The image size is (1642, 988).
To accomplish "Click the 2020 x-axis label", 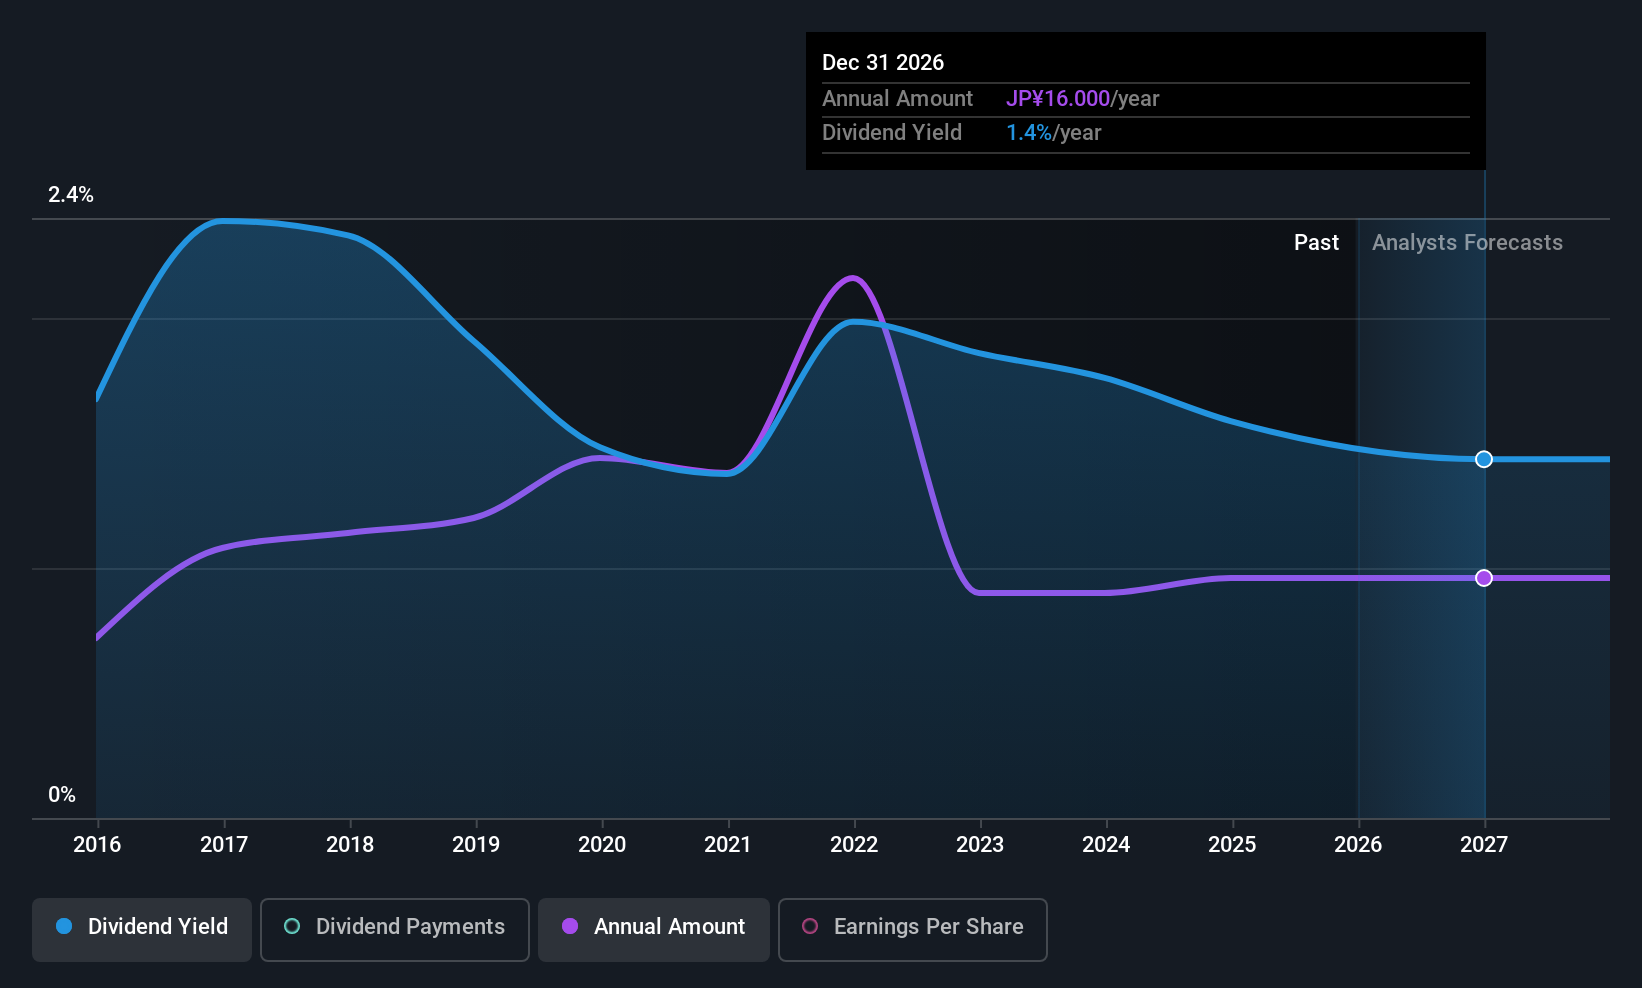I will click(602, 845).
